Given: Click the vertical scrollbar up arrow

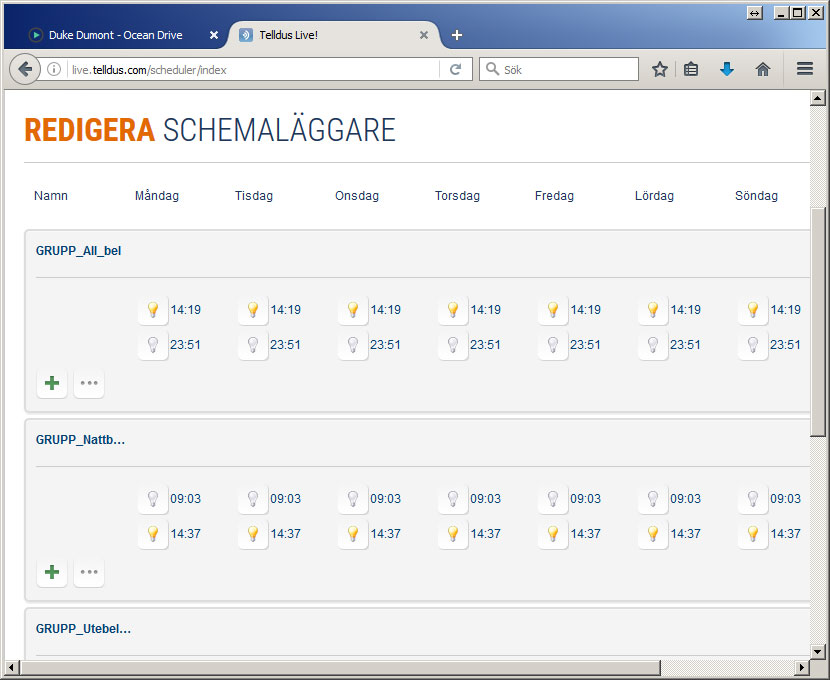Looking at the screenshot, I should [x=818, y=98].
